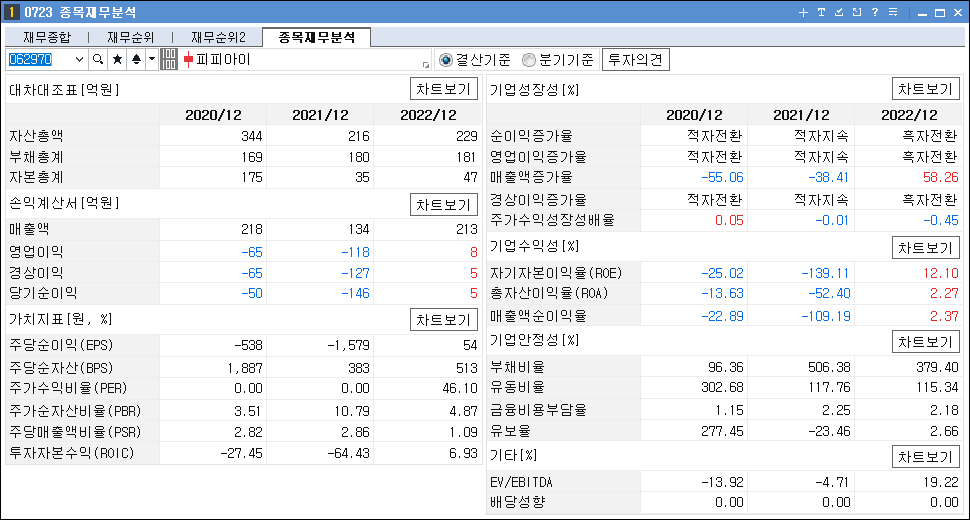Switch to the 재무순위 tab

coord(131,37)
